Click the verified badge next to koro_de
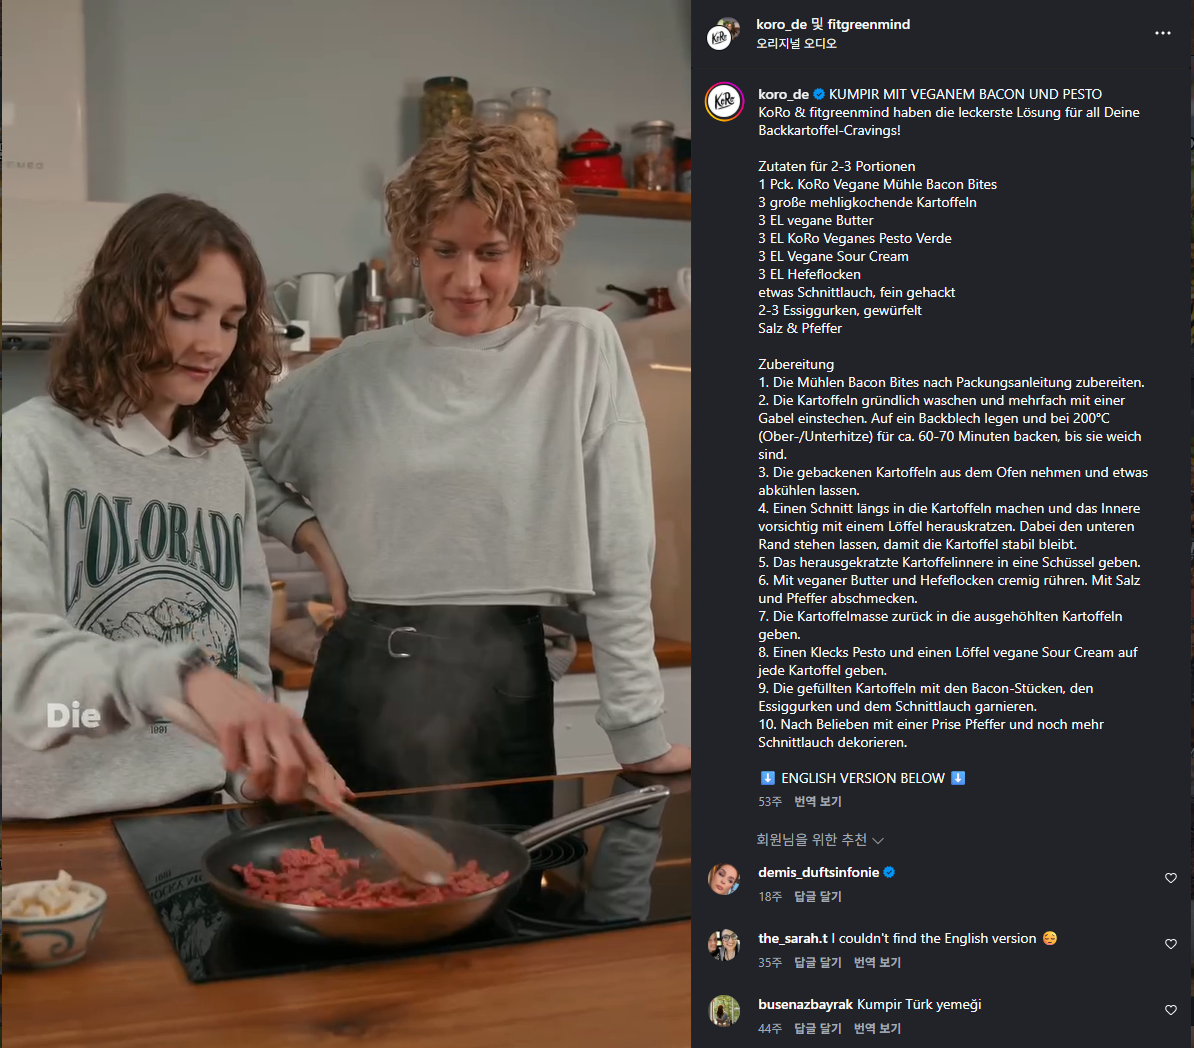1194x1048 pixels. tap(819, 94)
